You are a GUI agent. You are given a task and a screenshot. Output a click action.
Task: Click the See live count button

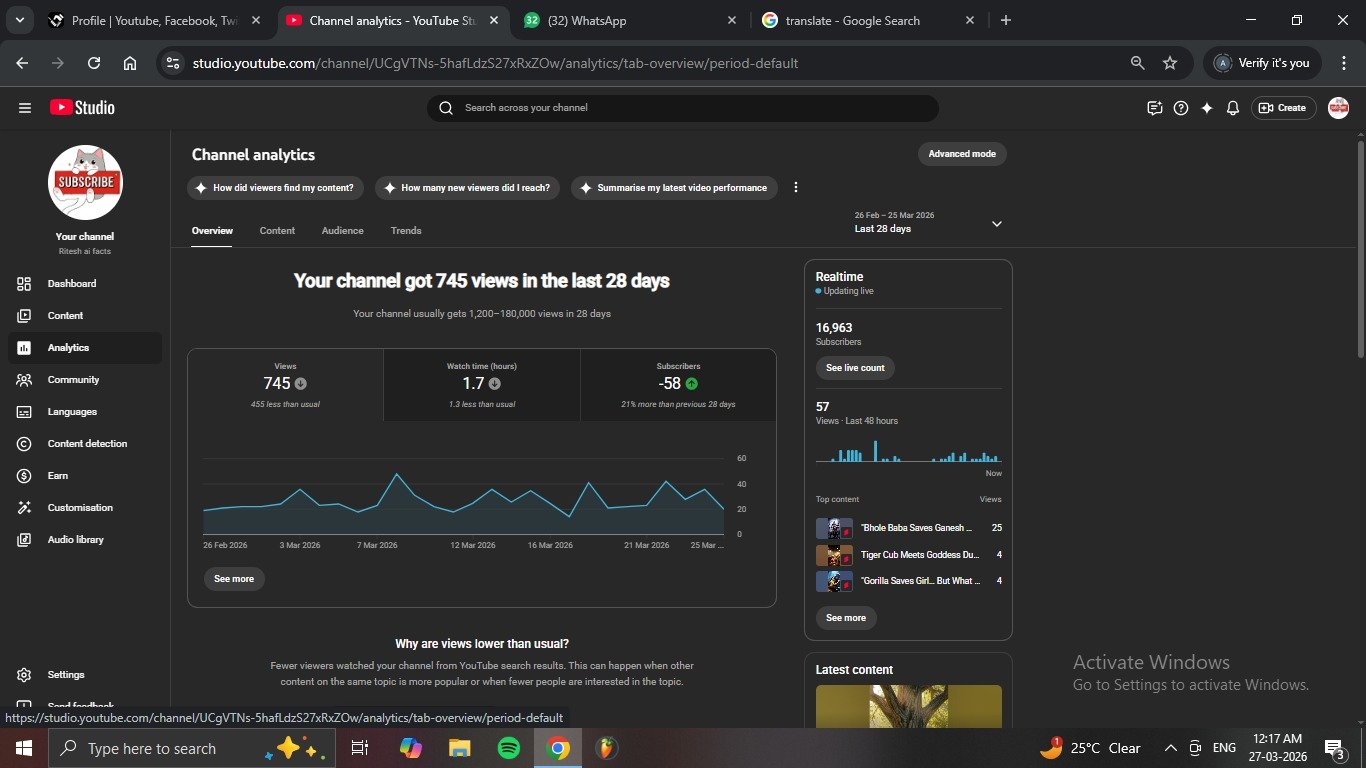855,368
